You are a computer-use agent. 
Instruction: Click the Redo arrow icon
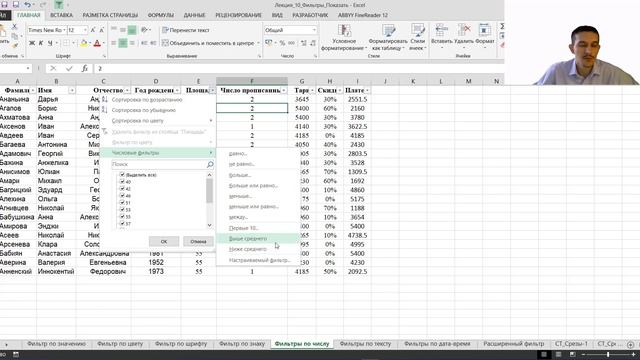click(42, 4)
